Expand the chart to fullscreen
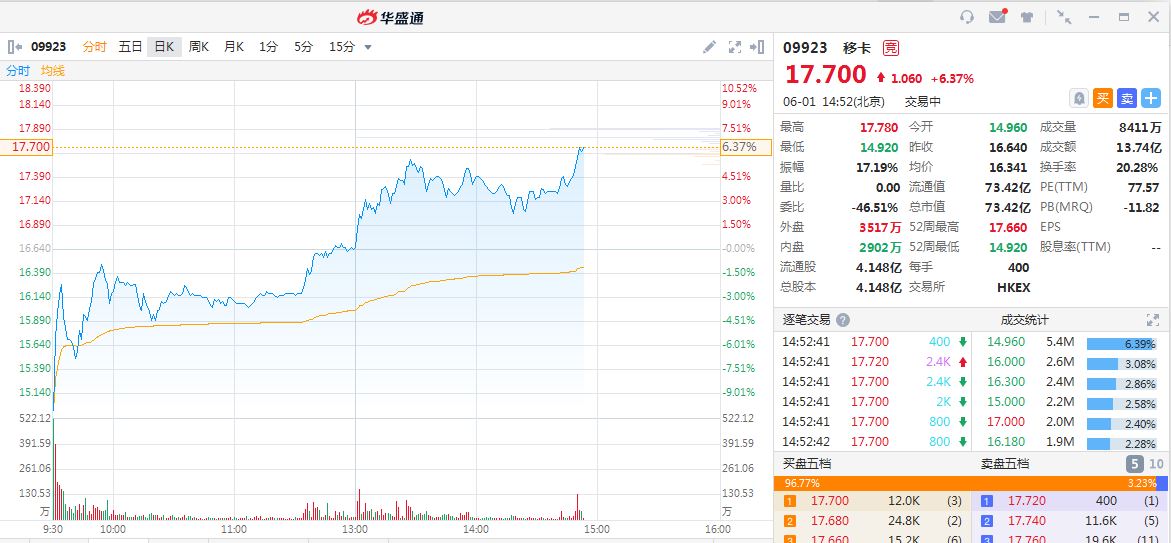 (735, 47)
